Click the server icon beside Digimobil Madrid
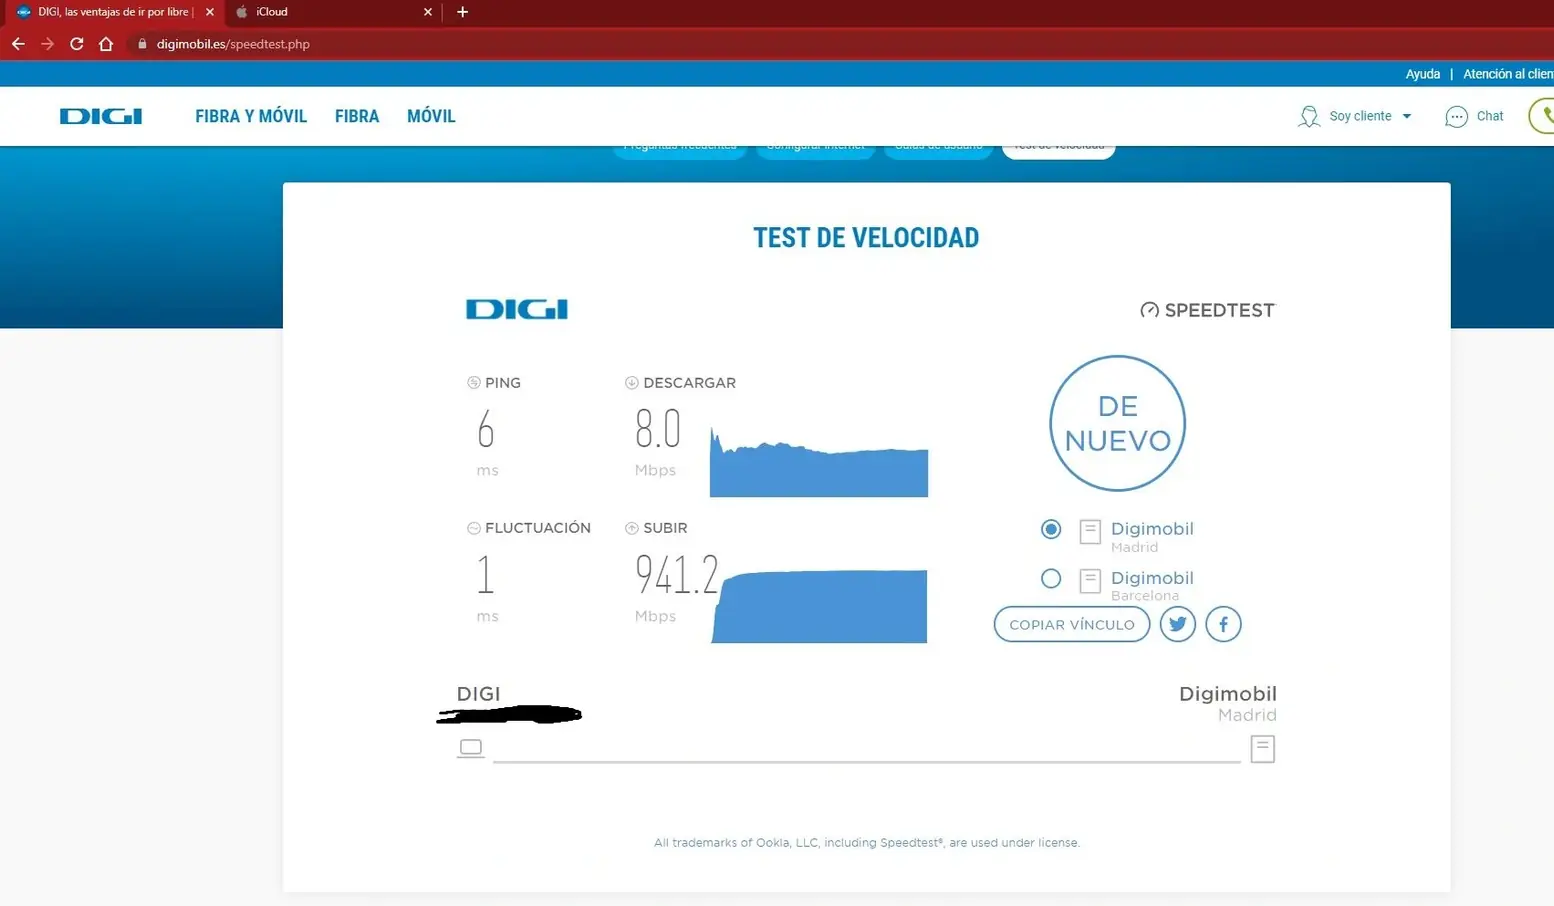The height and width of the screenshot is (906, 1554). point(1090,531)
